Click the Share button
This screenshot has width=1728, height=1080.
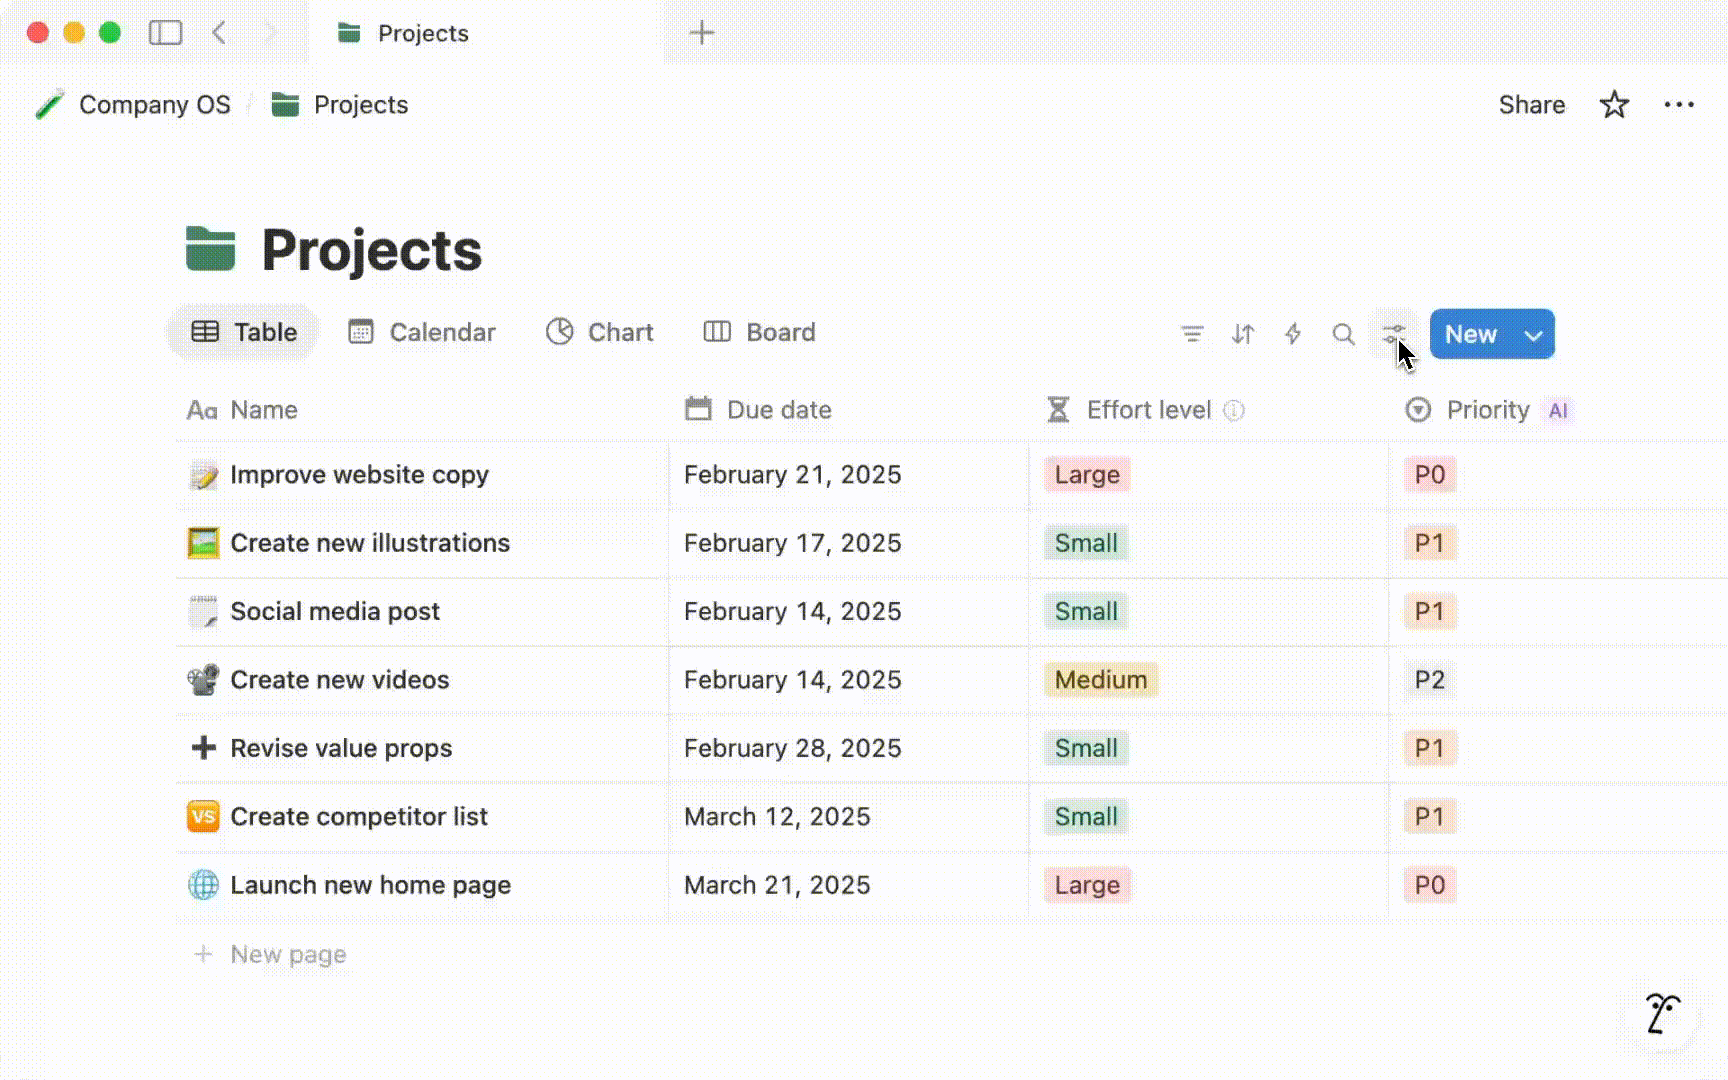coord(1531,105)
